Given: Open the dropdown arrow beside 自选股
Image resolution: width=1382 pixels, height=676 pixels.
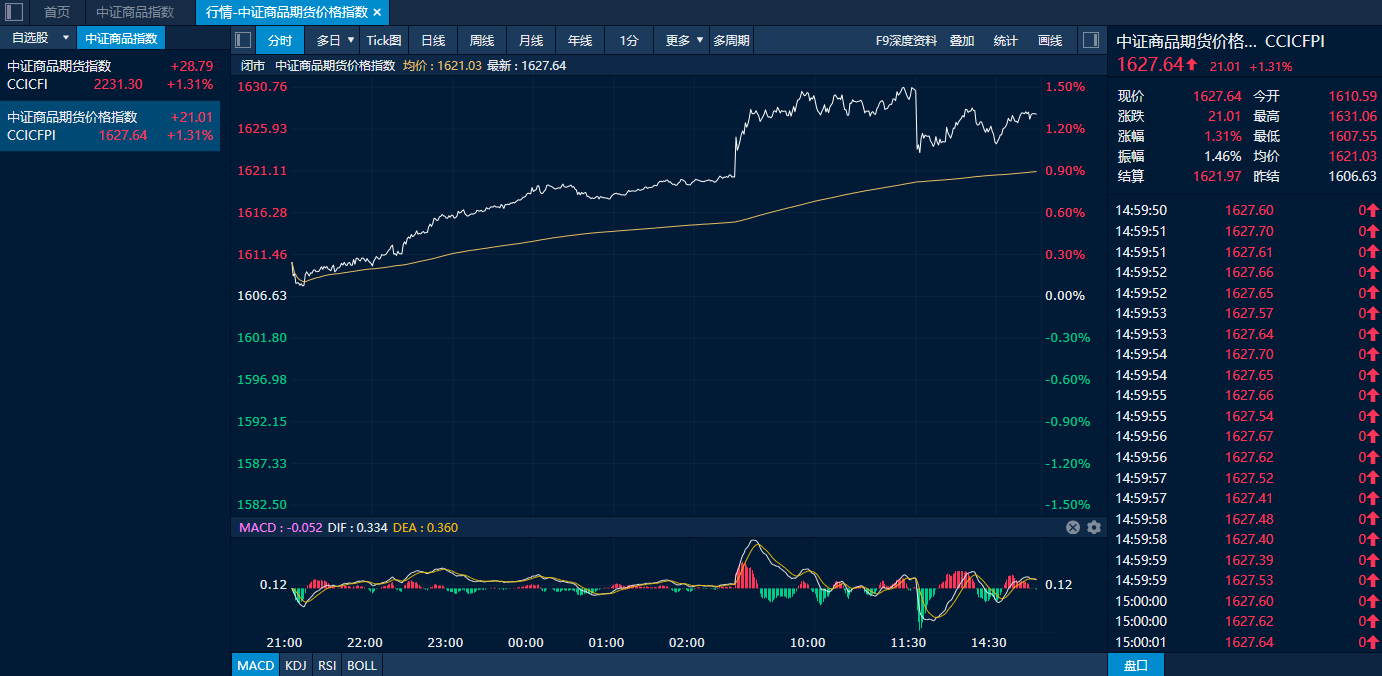Looking at the screenshot, I should click(x=66, y=38).
